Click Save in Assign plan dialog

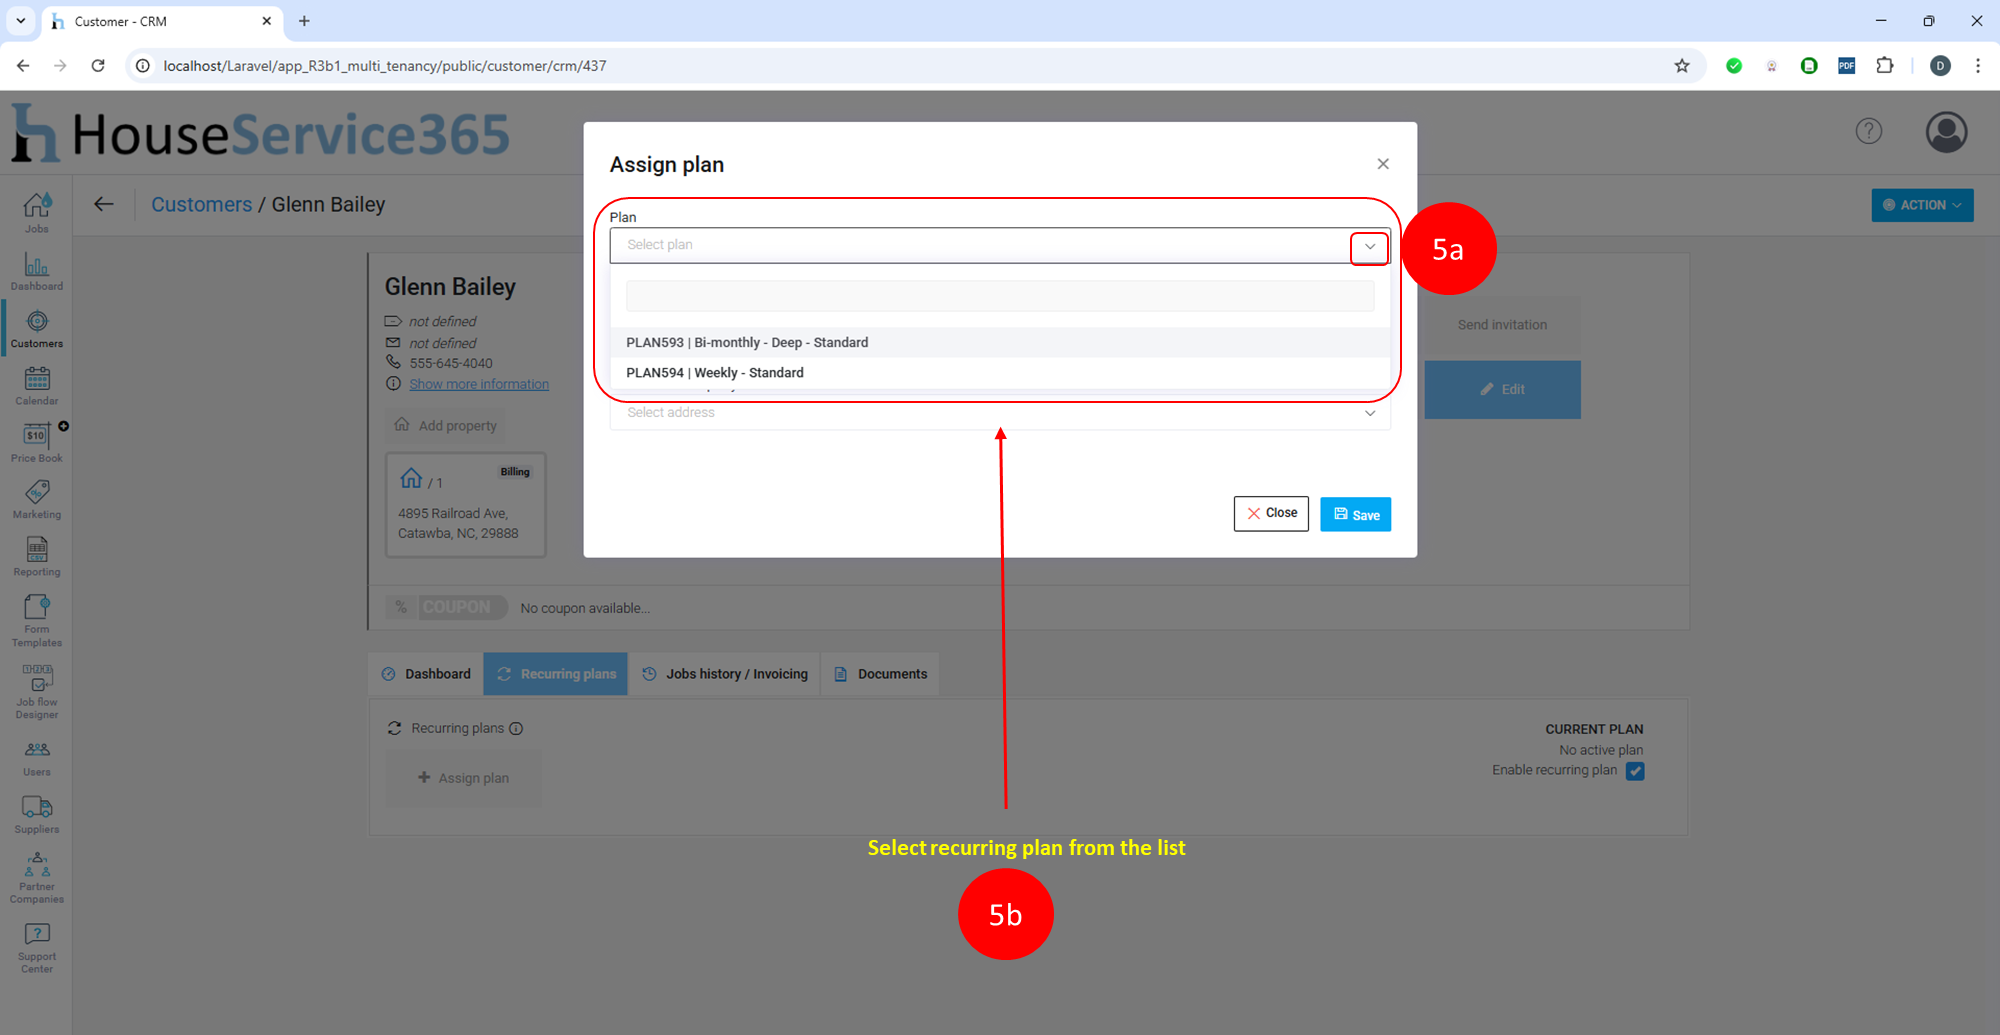[x=1355, y=514]
